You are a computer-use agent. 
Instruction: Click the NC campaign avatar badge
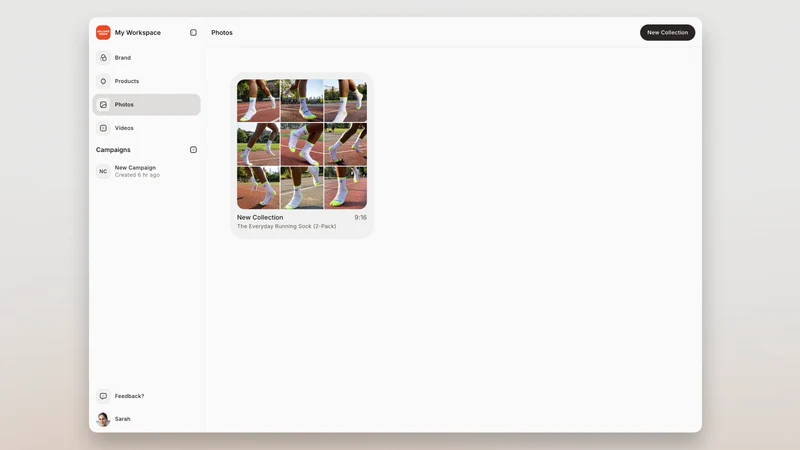[x=103, y=171]
